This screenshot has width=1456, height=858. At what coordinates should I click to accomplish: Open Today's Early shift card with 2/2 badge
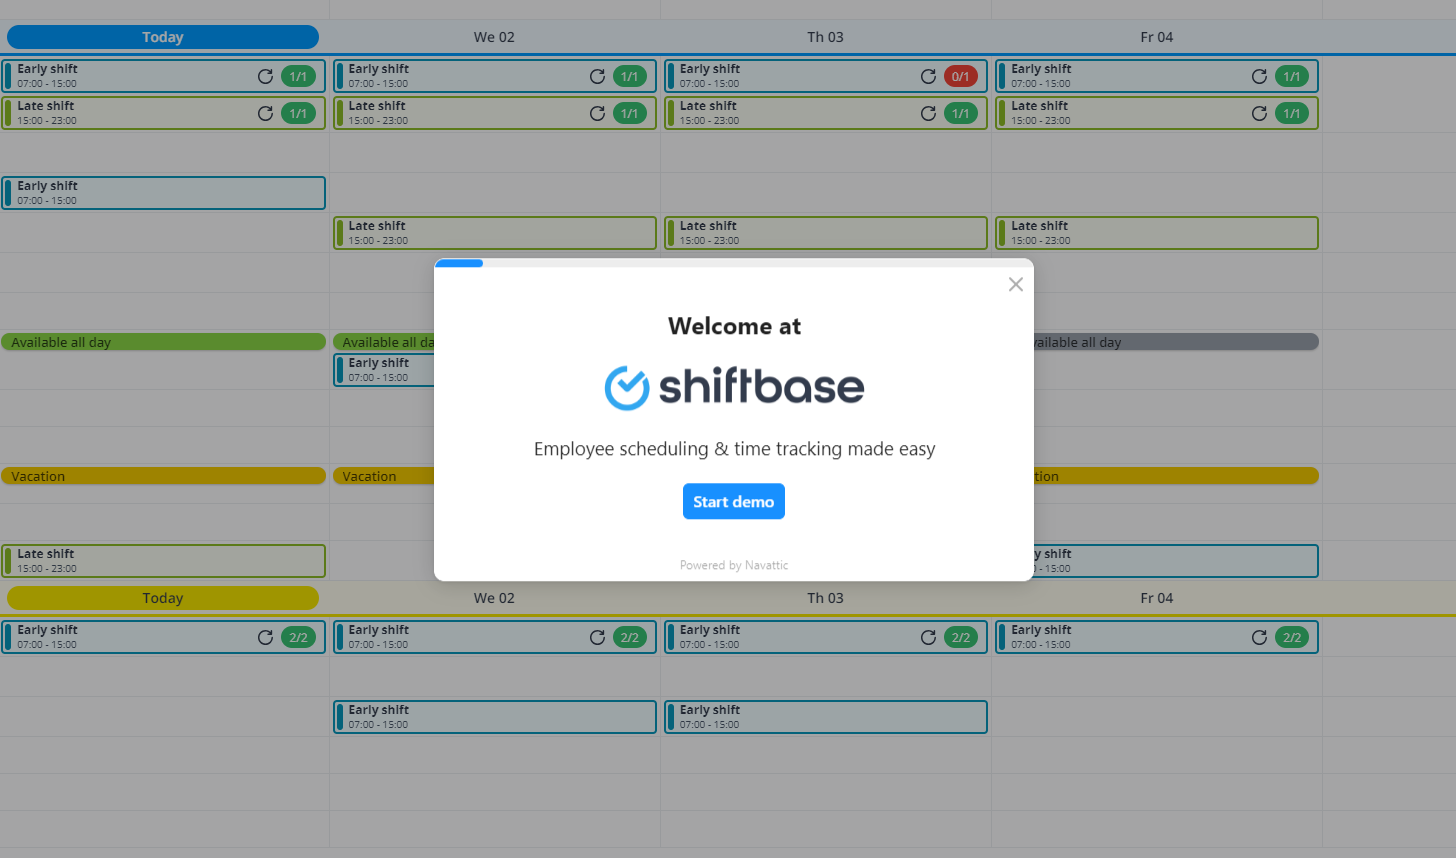click(x=163, y=637)
